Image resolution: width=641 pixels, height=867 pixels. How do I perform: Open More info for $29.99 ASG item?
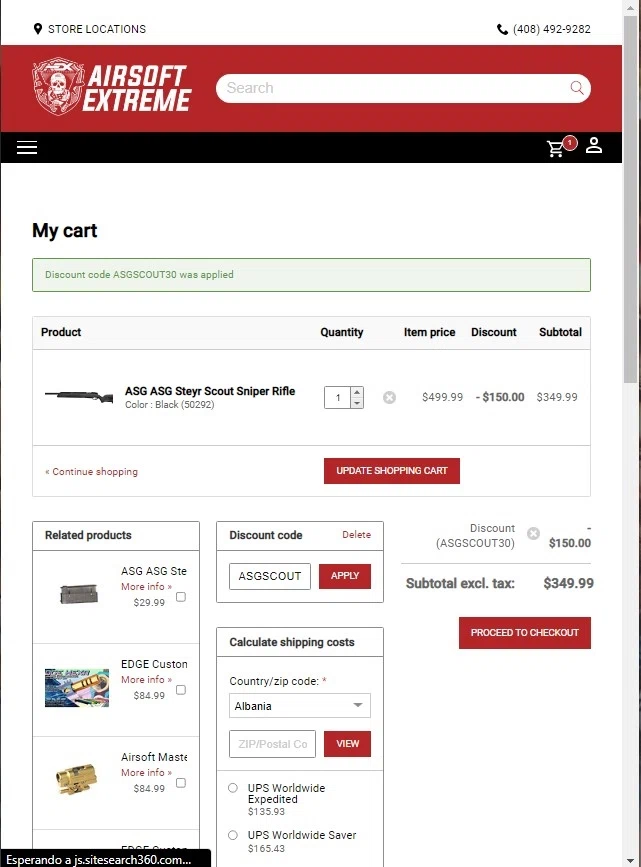coord(146,586)
